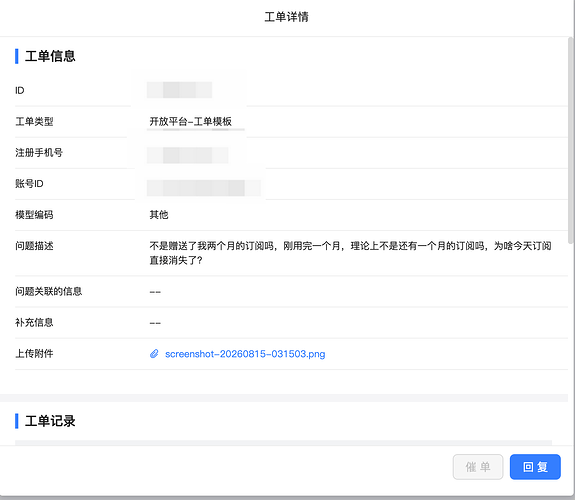Select the 工单信息 section heading
575x500 pixels.
click(50, 56)
